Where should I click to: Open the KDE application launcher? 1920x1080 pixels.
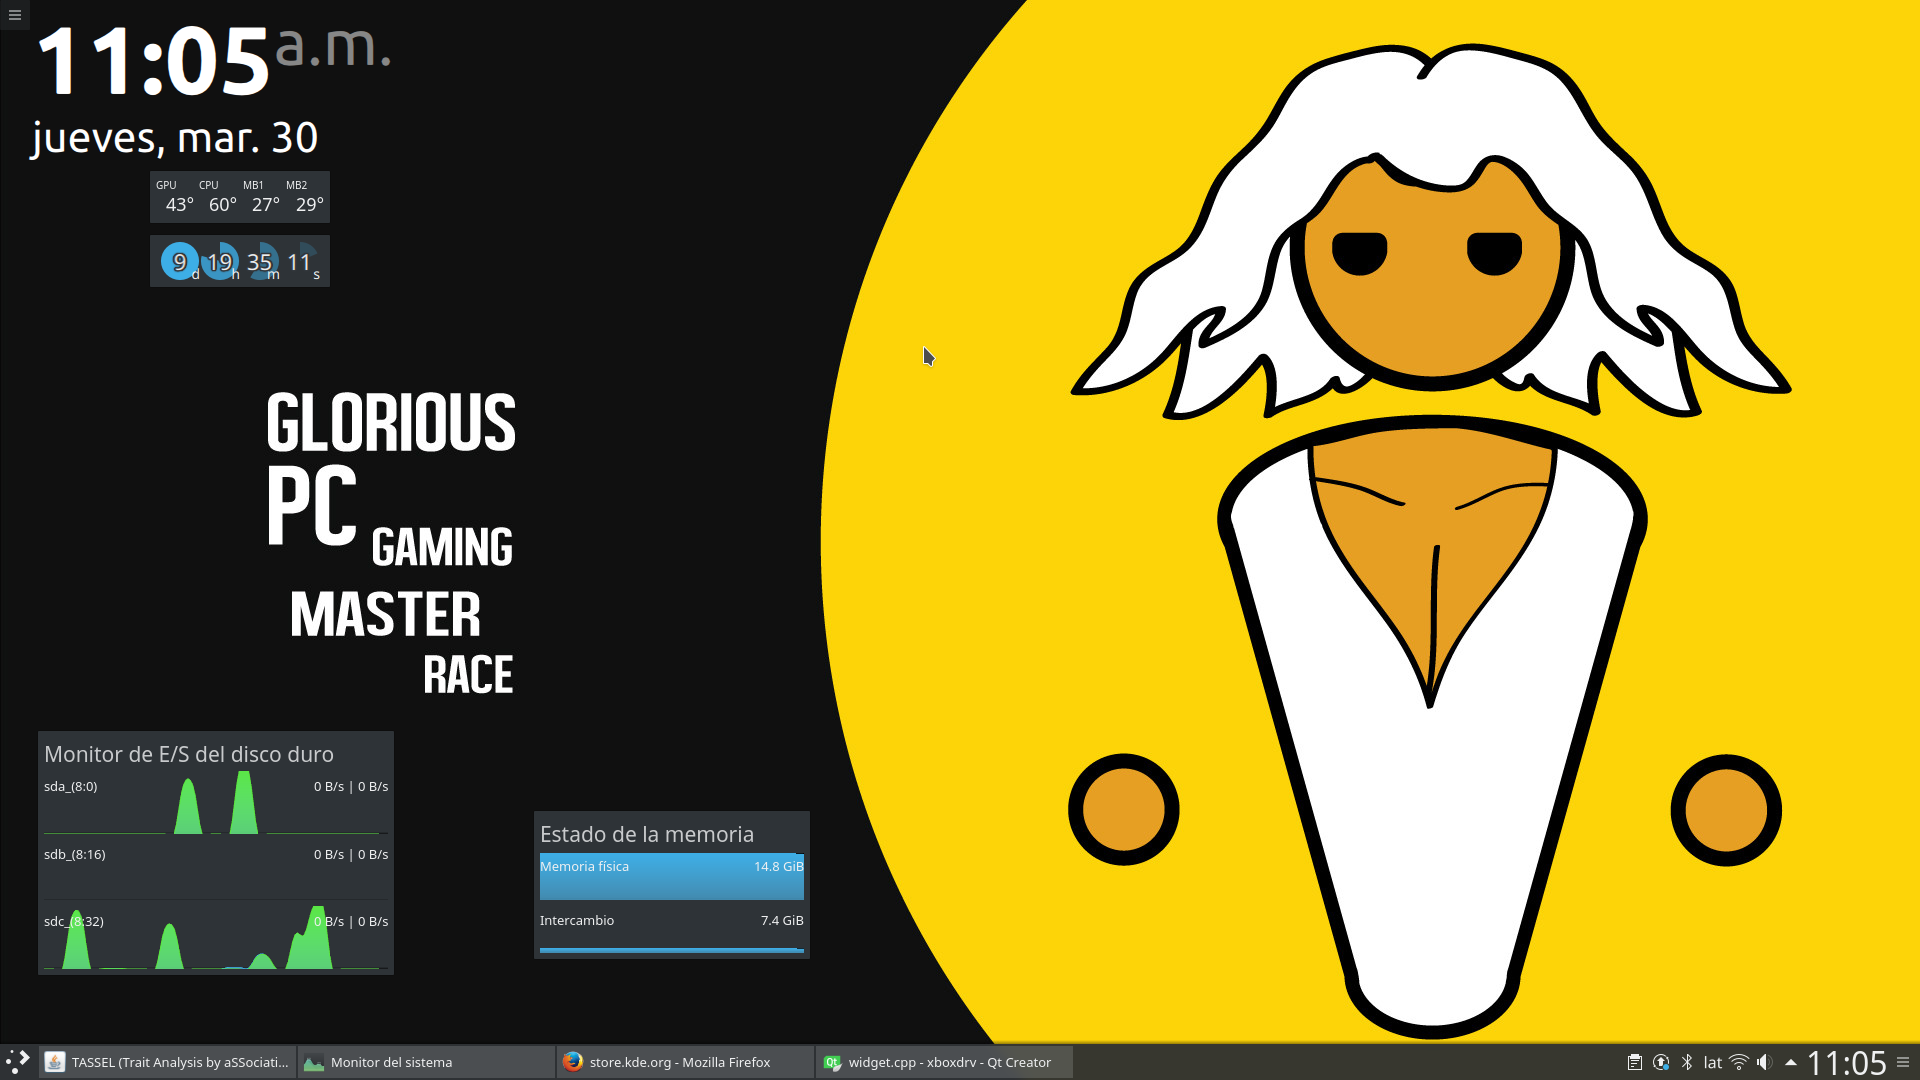point(18,1062)
